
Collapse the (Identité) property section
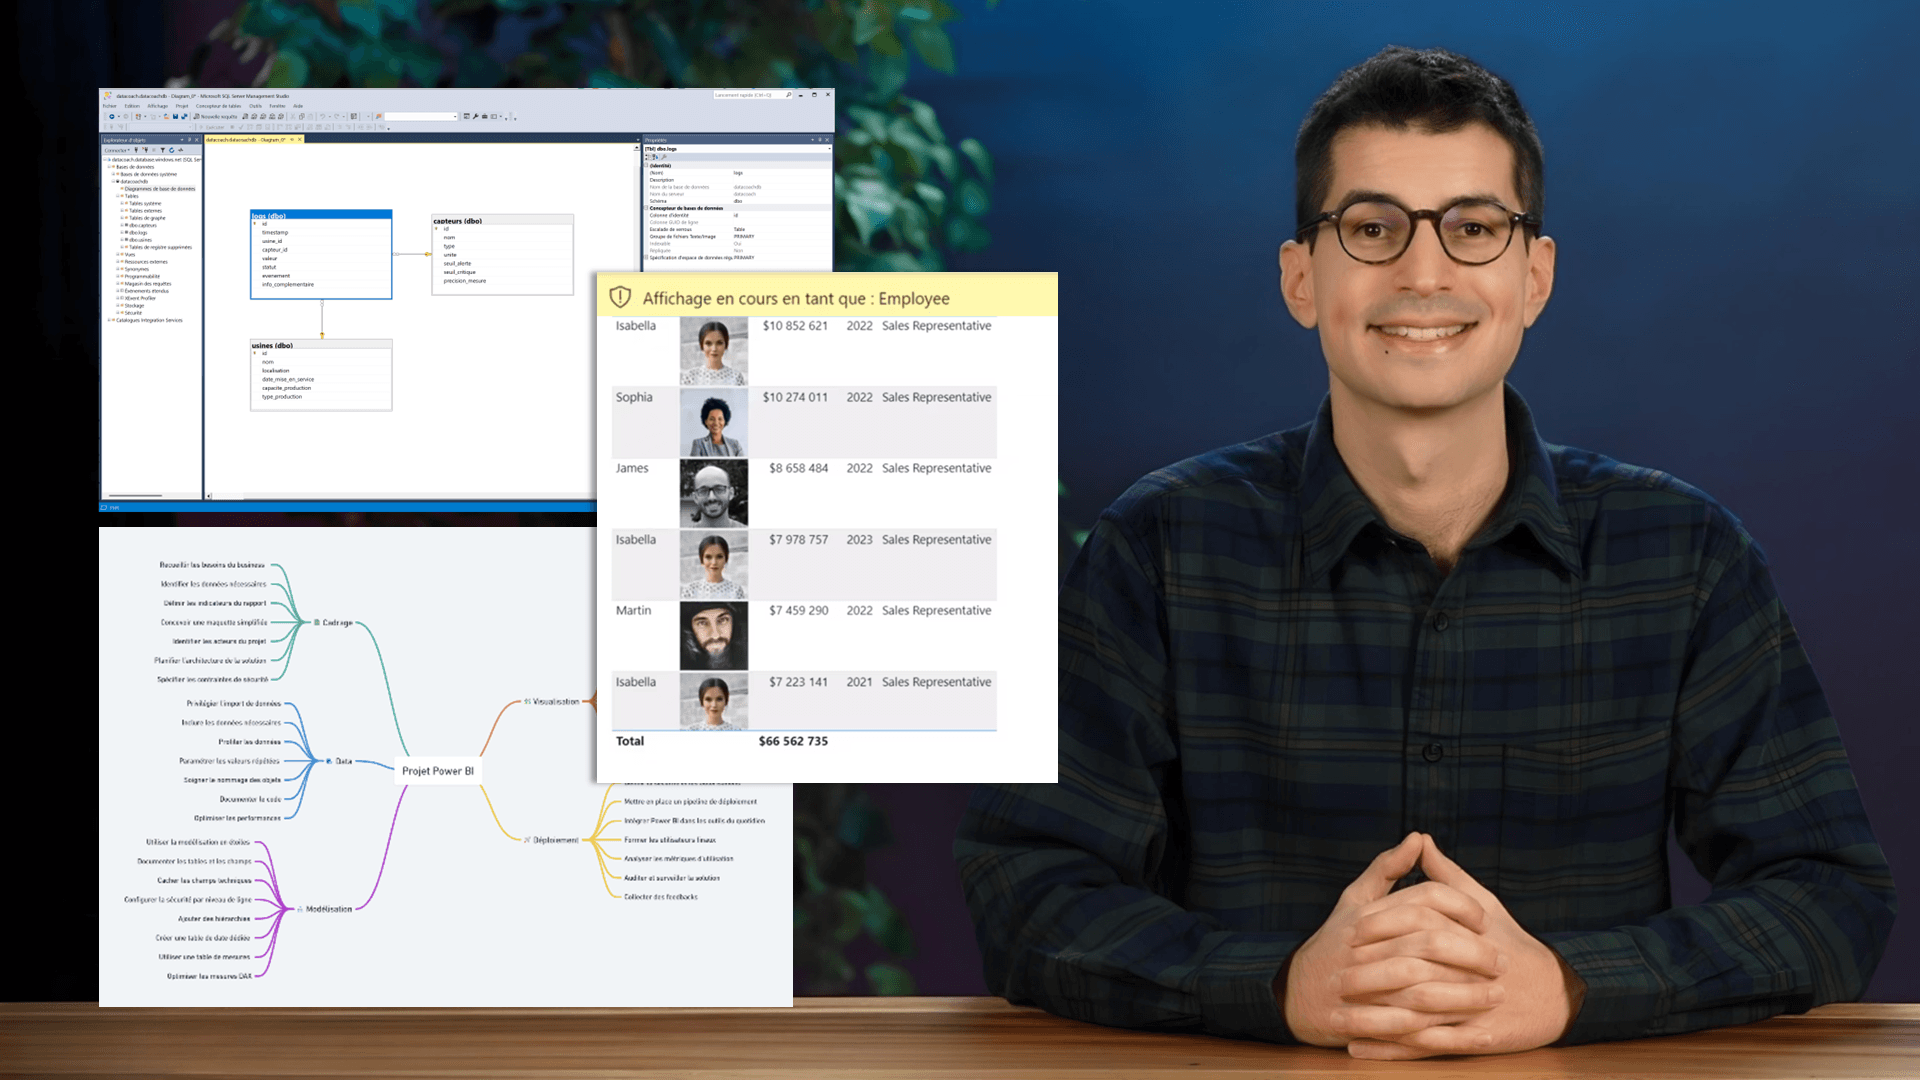(646, 165)
